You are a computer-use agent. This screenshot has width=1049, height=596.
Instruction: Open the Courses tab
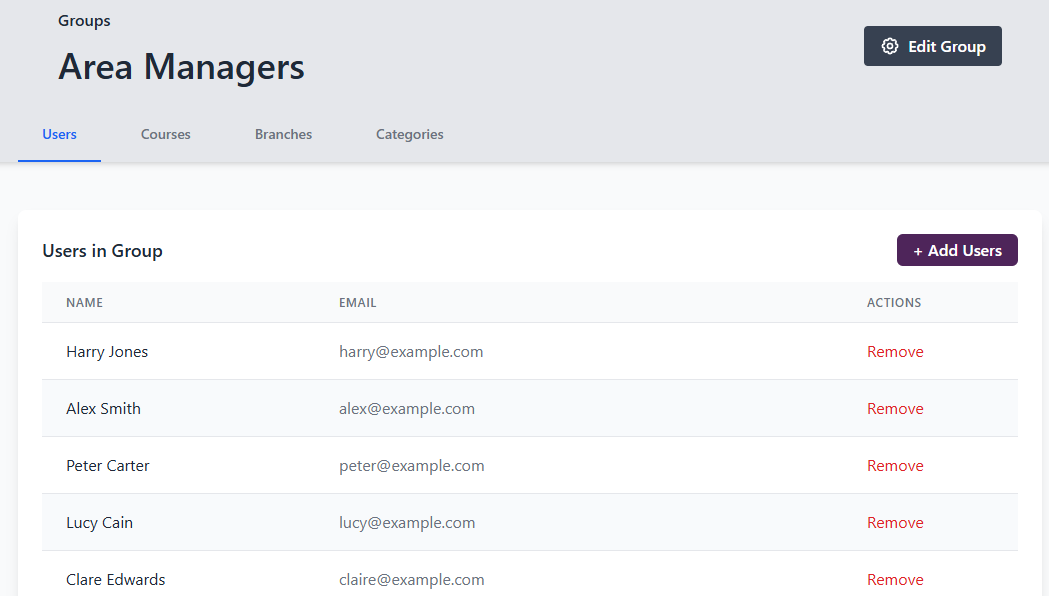point(165,134)
